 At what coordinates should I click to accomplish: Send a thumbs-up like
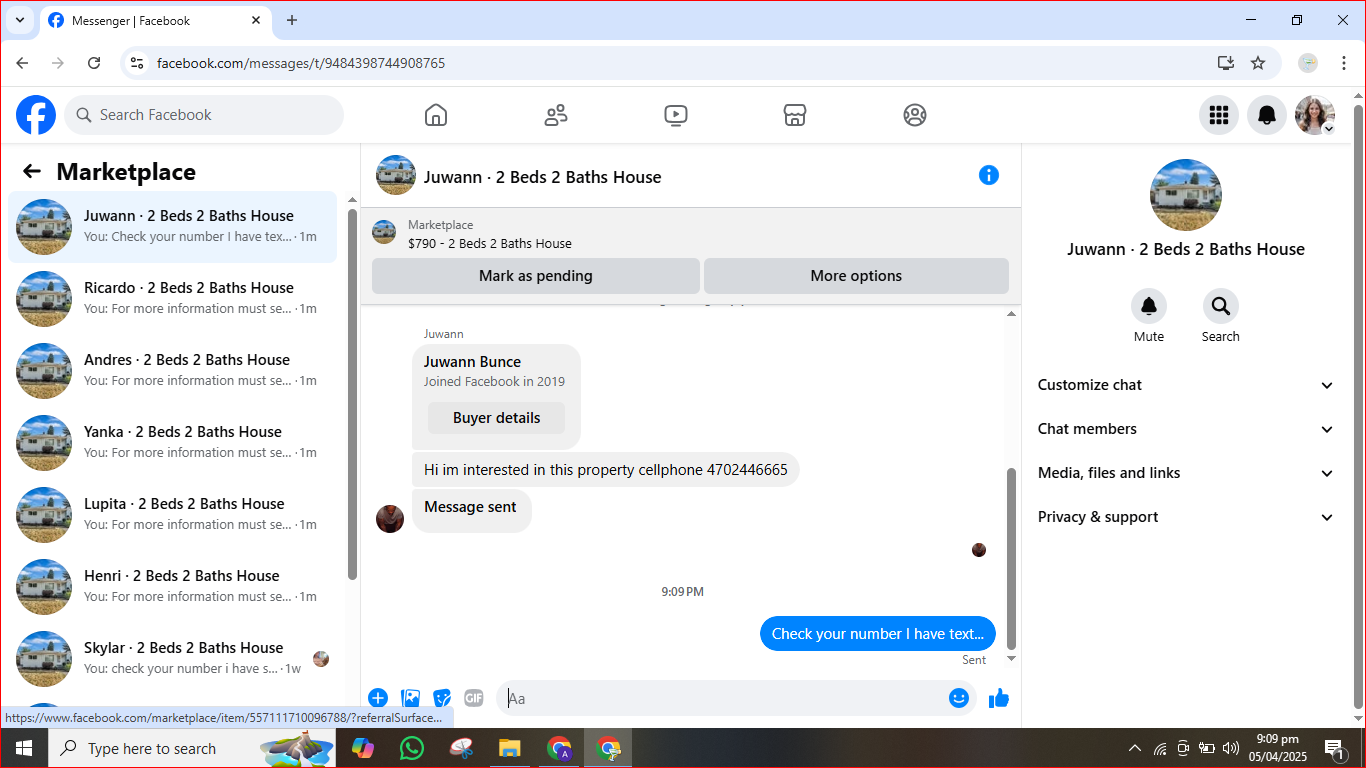(x=999, y=698)
